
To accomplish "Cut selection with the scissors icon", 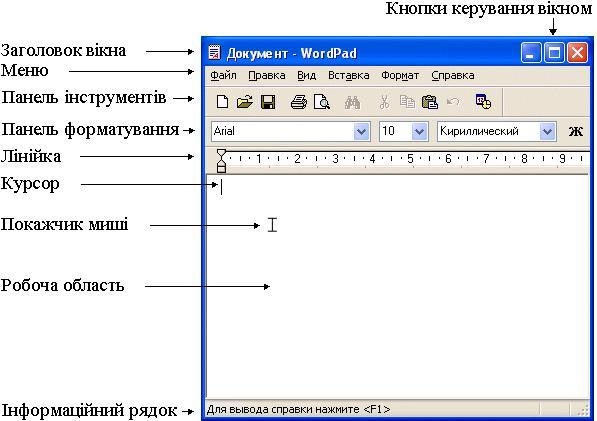I will pos(385,102).
